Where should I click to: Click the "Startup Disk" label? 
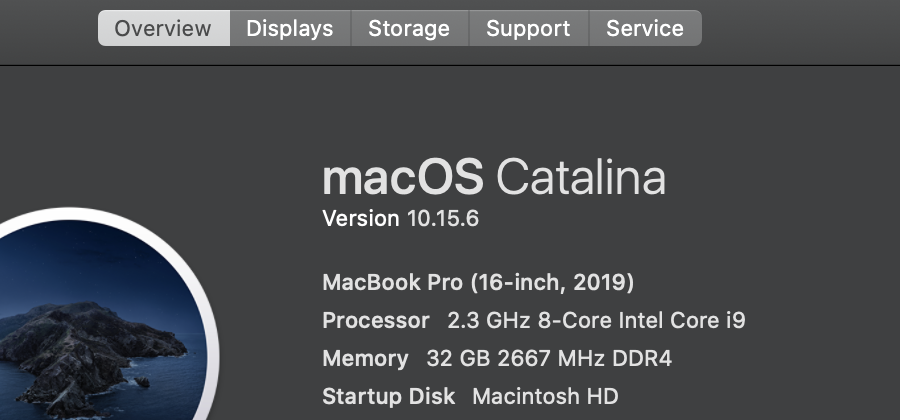tap(388, 396)
